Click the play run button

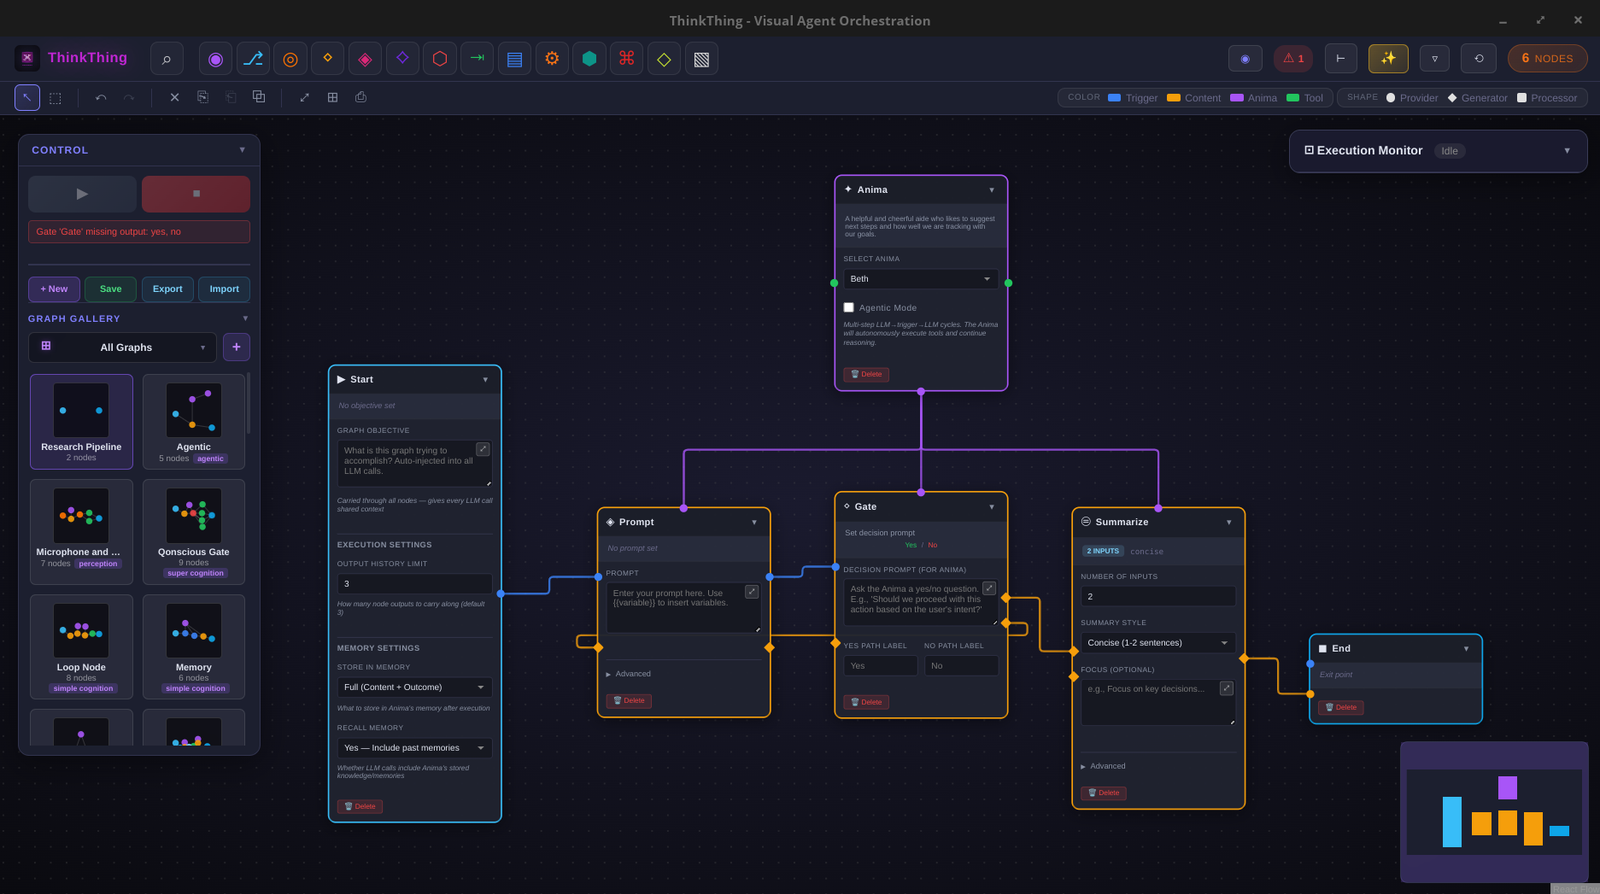[x=82, y=194]
